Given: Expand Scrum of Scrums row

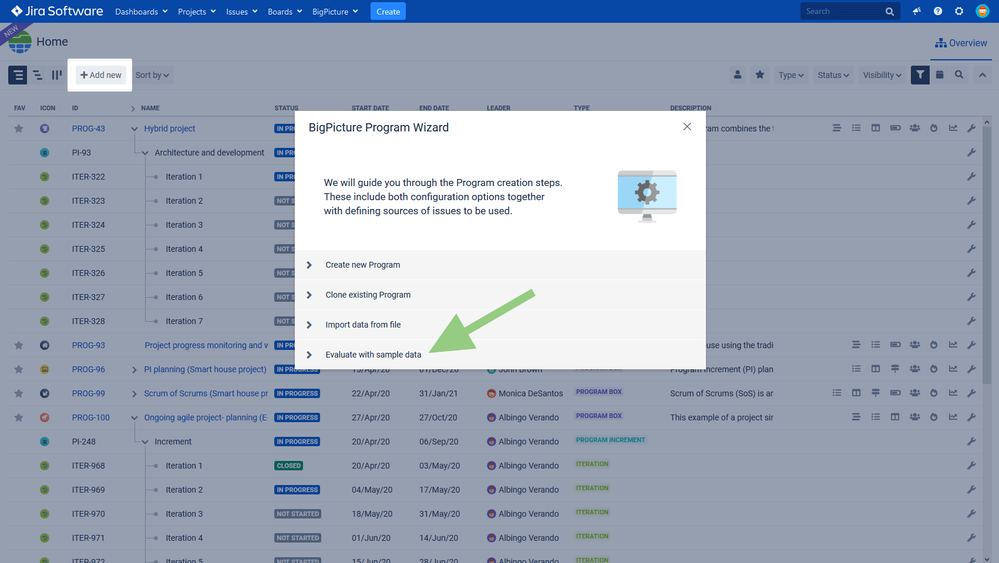Looking at the screenshot, I should [x=134, y=394].
